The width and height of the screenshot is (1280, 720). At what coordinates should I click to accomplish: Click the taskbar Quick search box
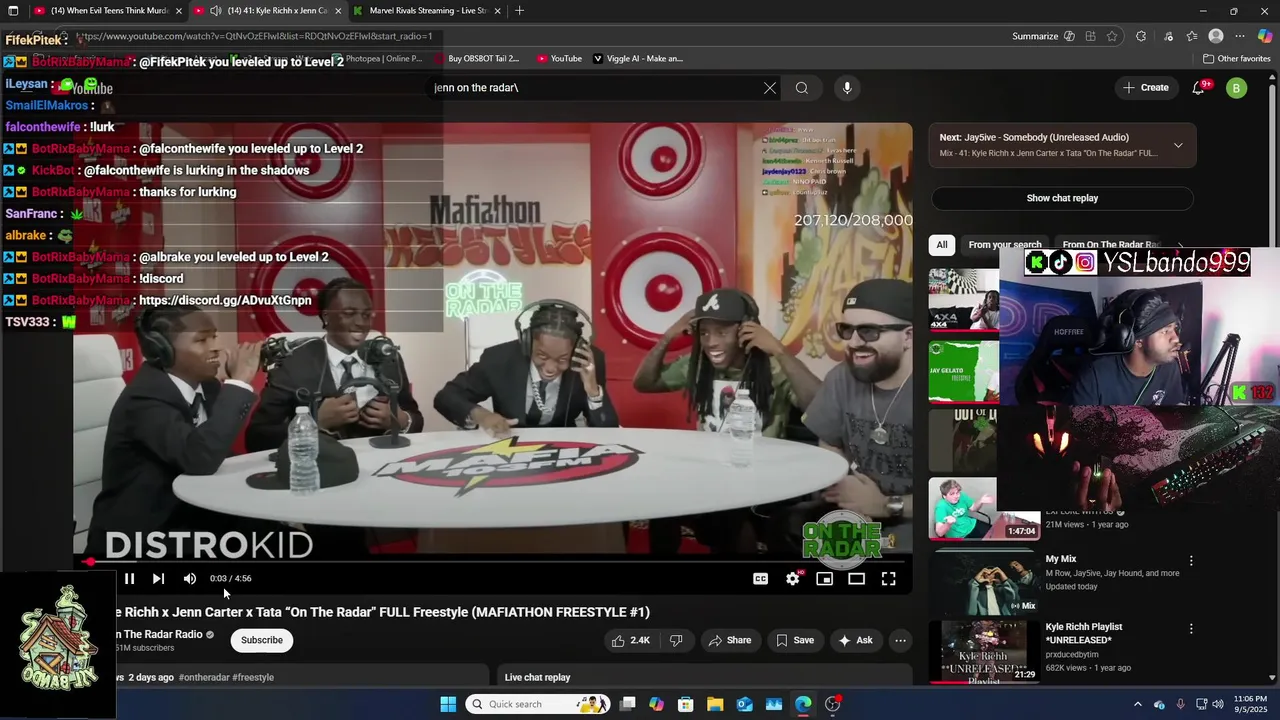pyautogui.click(x=536, y=704)
